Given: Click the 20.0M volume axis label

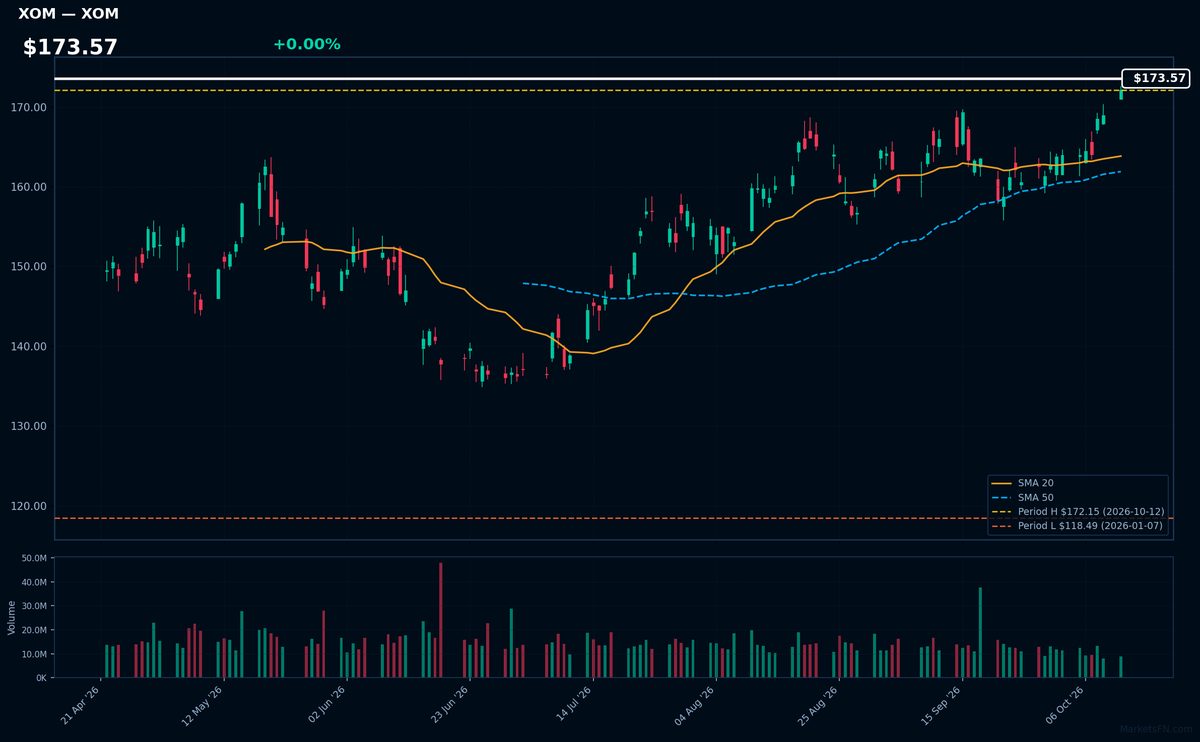Looking at the screenshot, I should [x=33, y=630].
